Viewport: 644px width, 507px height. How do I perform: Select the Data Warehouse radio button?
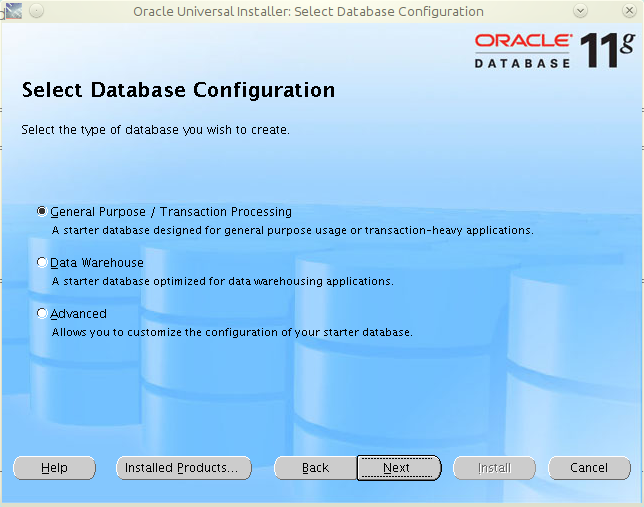[x=42, y=263]
